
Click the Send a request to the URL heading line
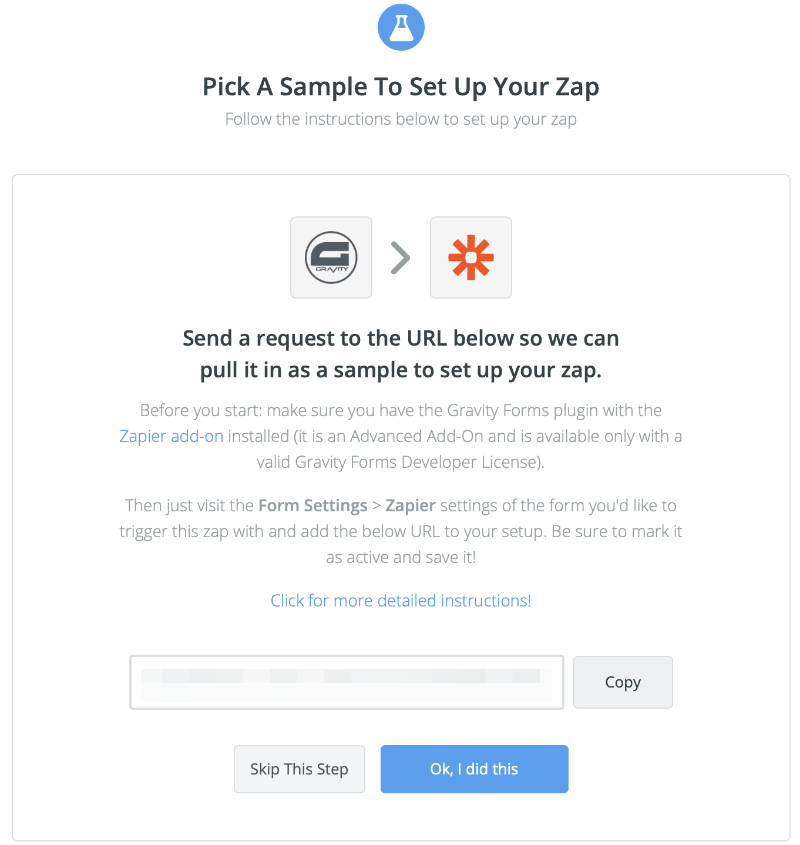click(x=401, y=338)
